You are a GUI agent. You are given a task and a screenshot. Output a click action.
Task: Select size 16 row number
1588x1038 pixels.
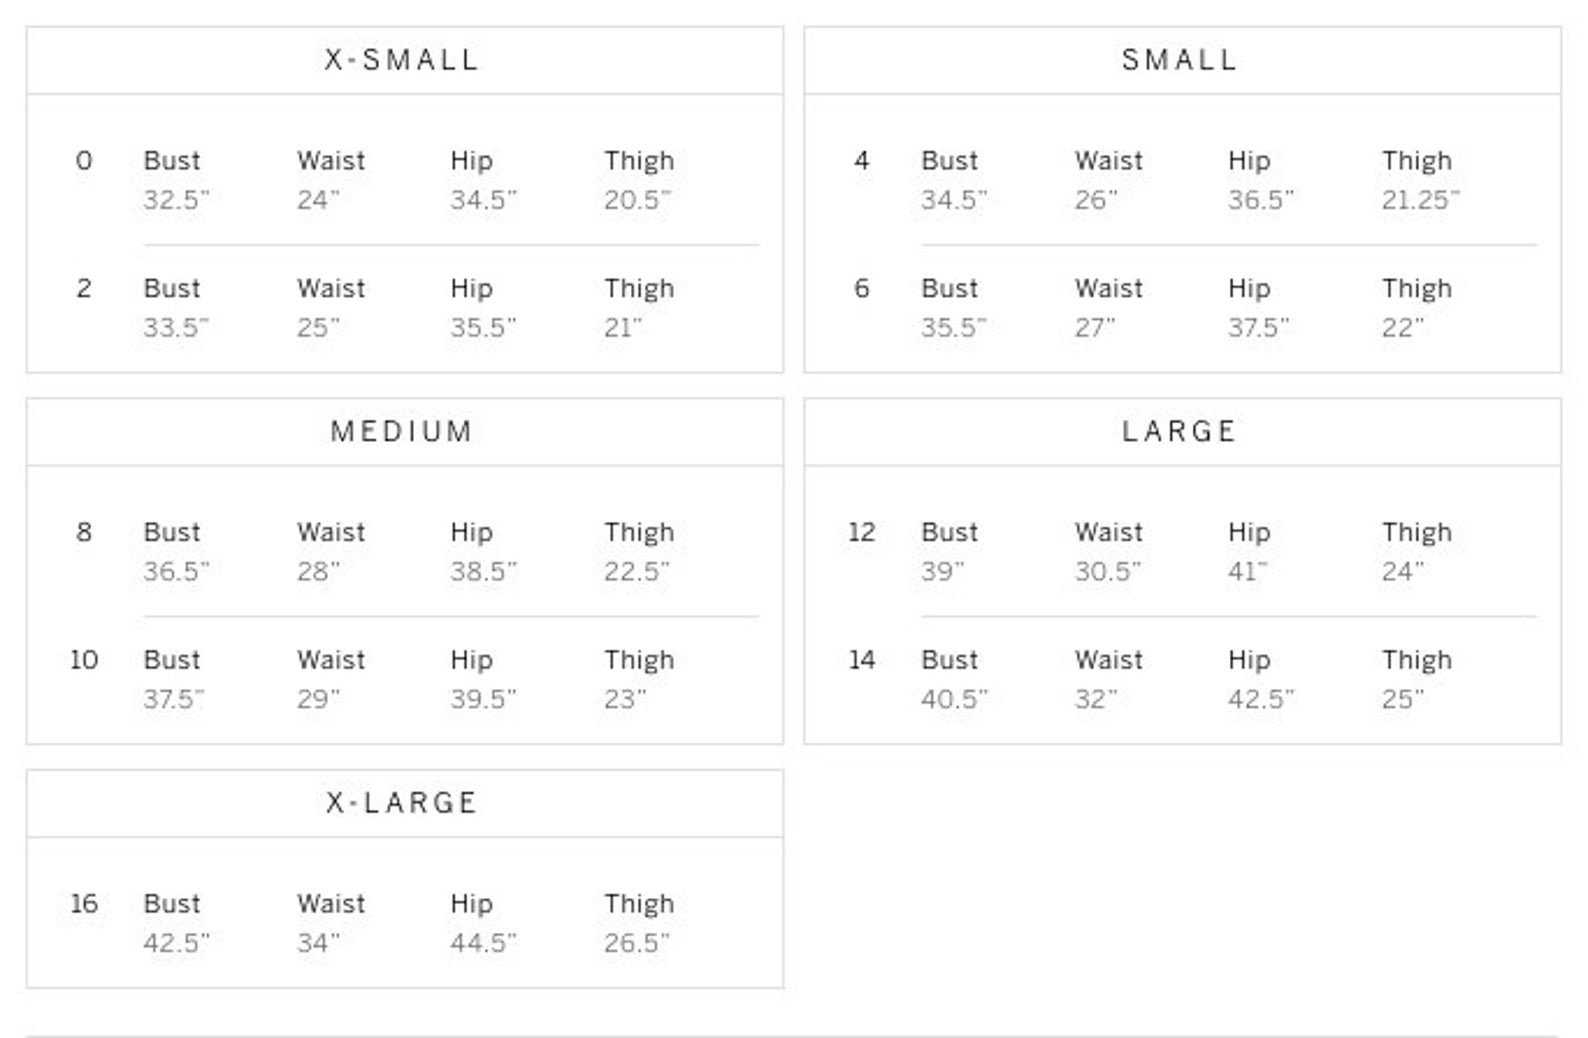click(x=84, y=904)
